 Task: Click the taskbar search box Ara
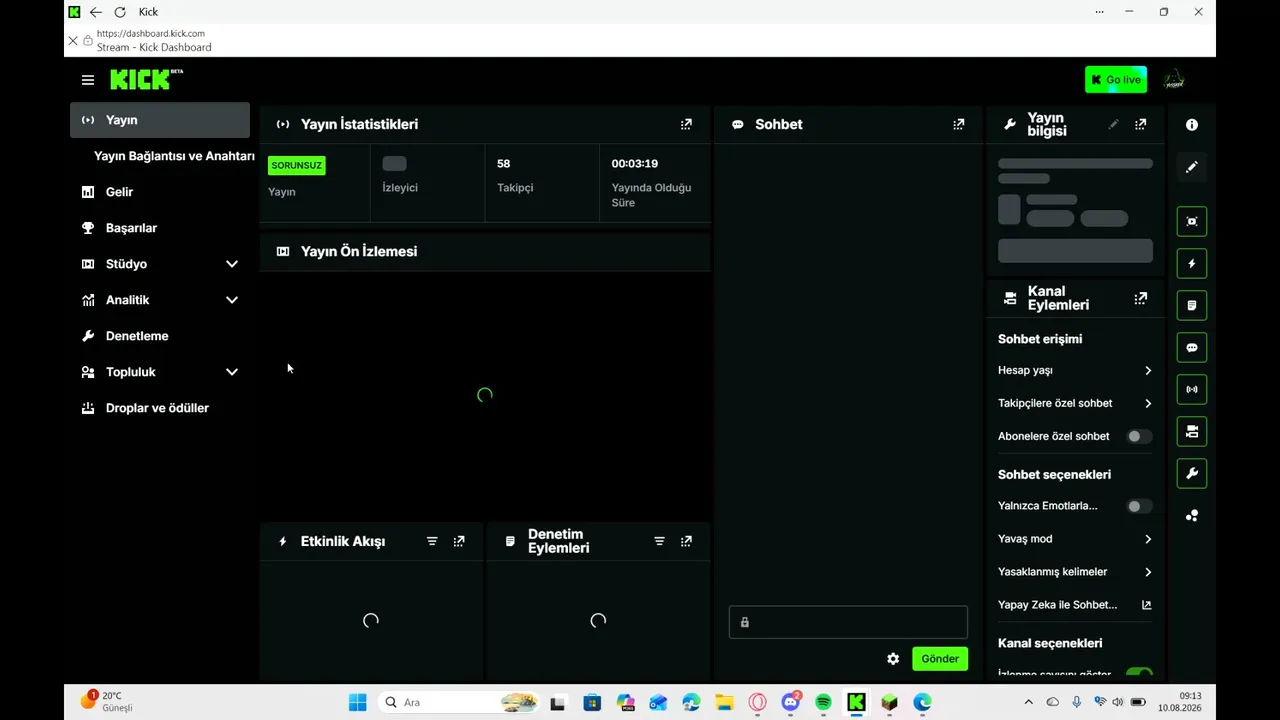459,703
